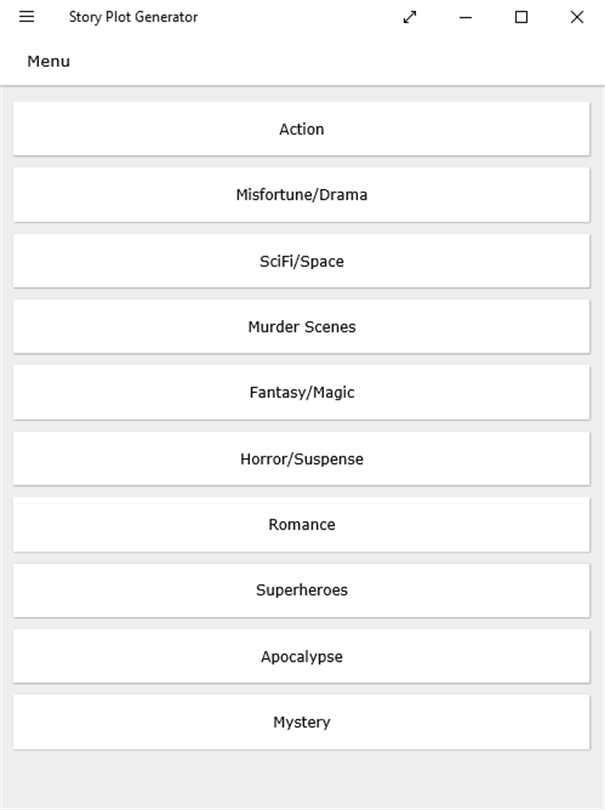Viewport: 605px width, 810px height.
Task: Go to the Superheroes plot genre
Action: click(x=301, y=591)
